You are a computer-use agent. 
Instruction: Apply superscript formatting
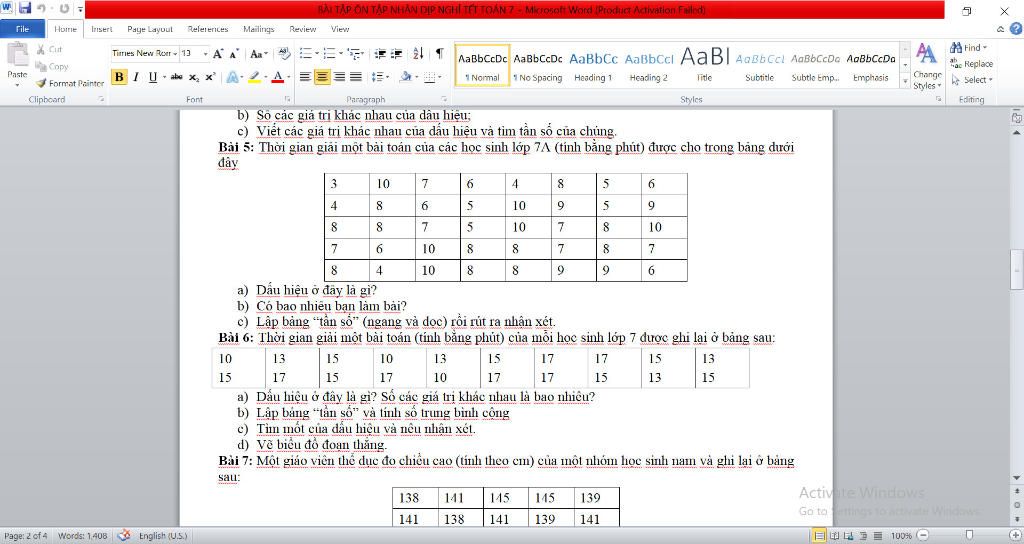[x=210, y=77]
